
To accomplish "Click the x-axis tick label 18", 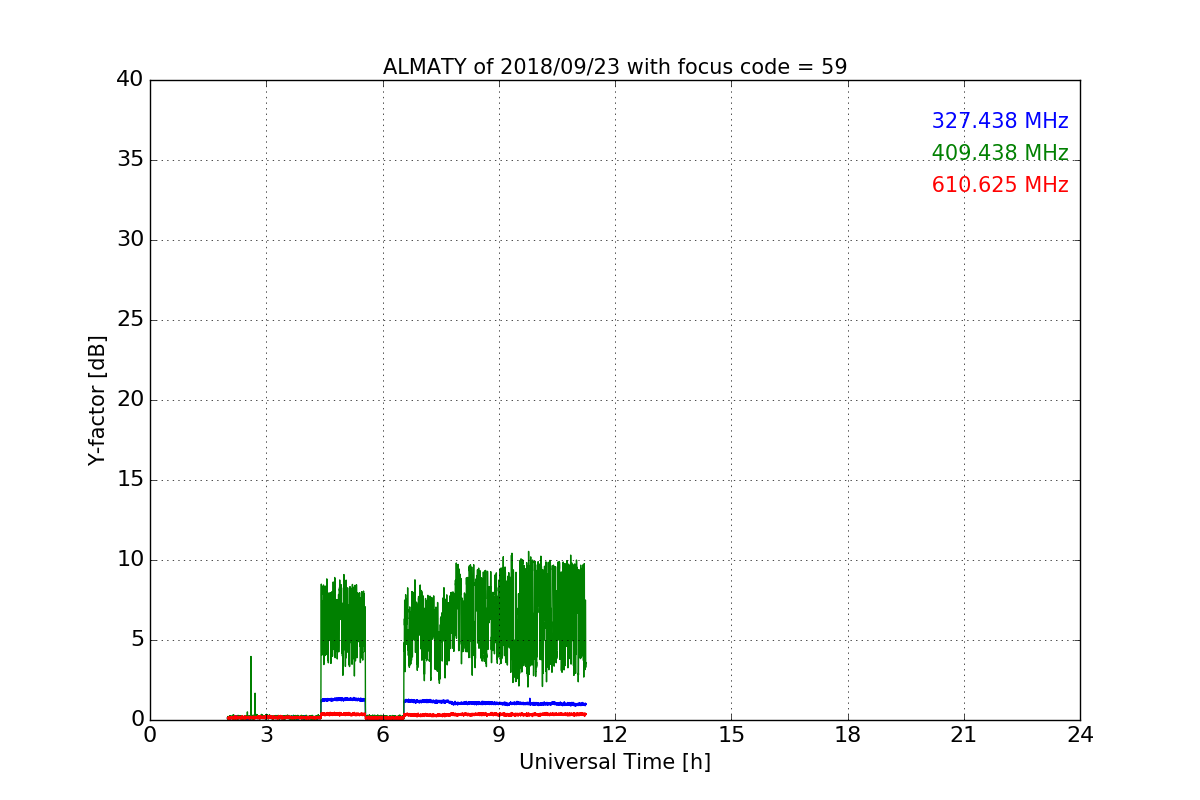I will click(x=848, y=735).
